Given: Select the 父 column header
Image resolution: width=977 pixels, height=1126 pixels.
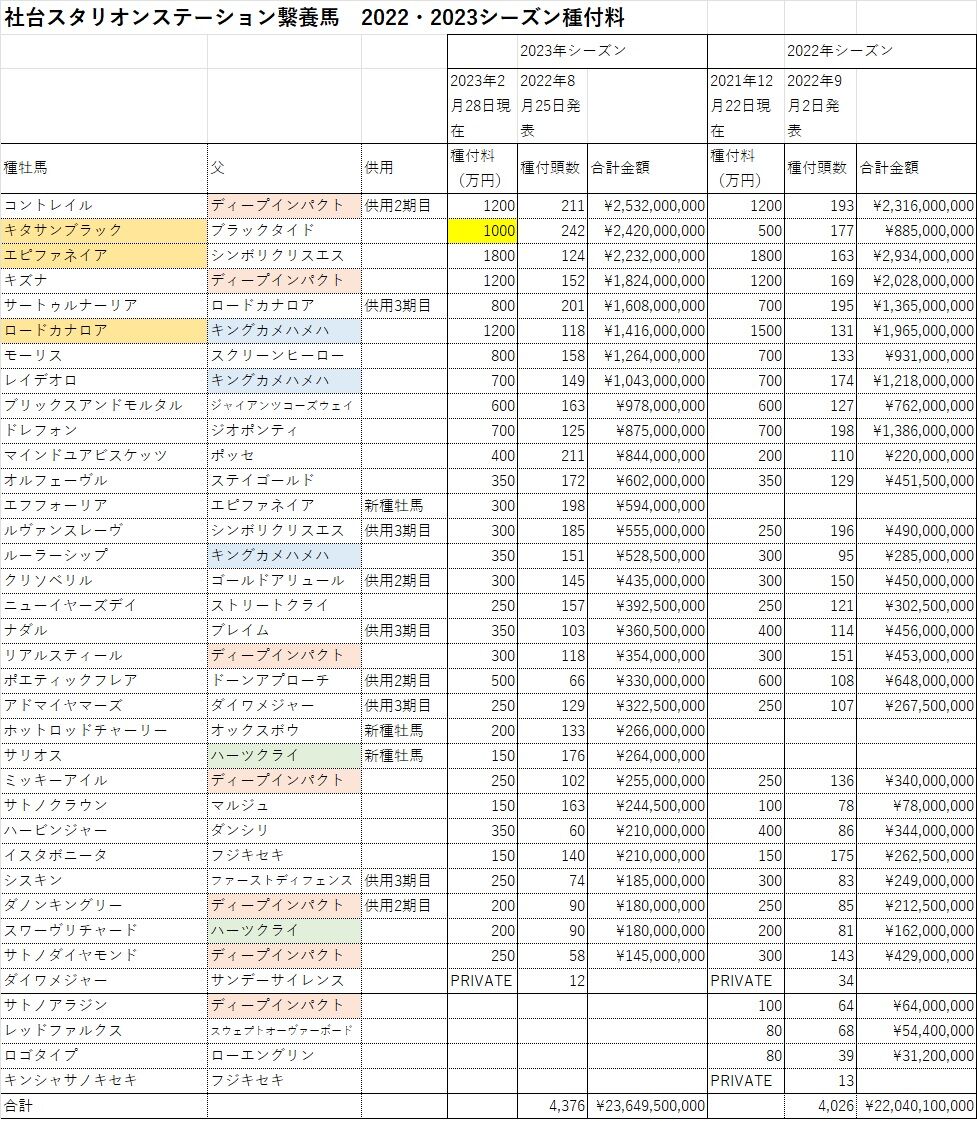Looking at the screenshot, I should (284, 168).
